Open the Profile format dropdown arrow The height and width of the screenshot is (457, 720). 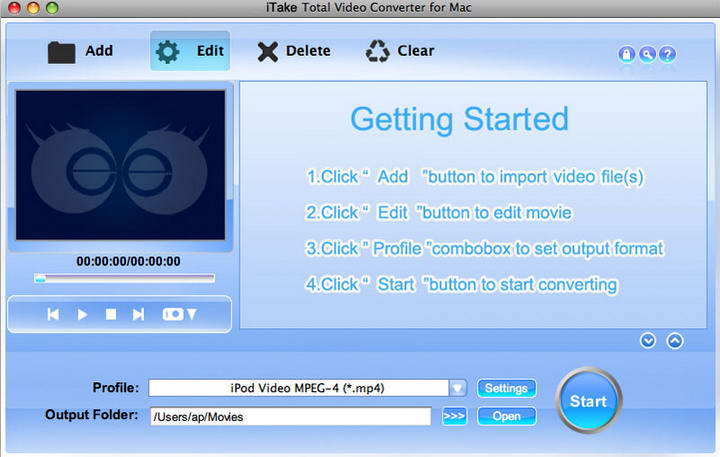tap(457, 388)
